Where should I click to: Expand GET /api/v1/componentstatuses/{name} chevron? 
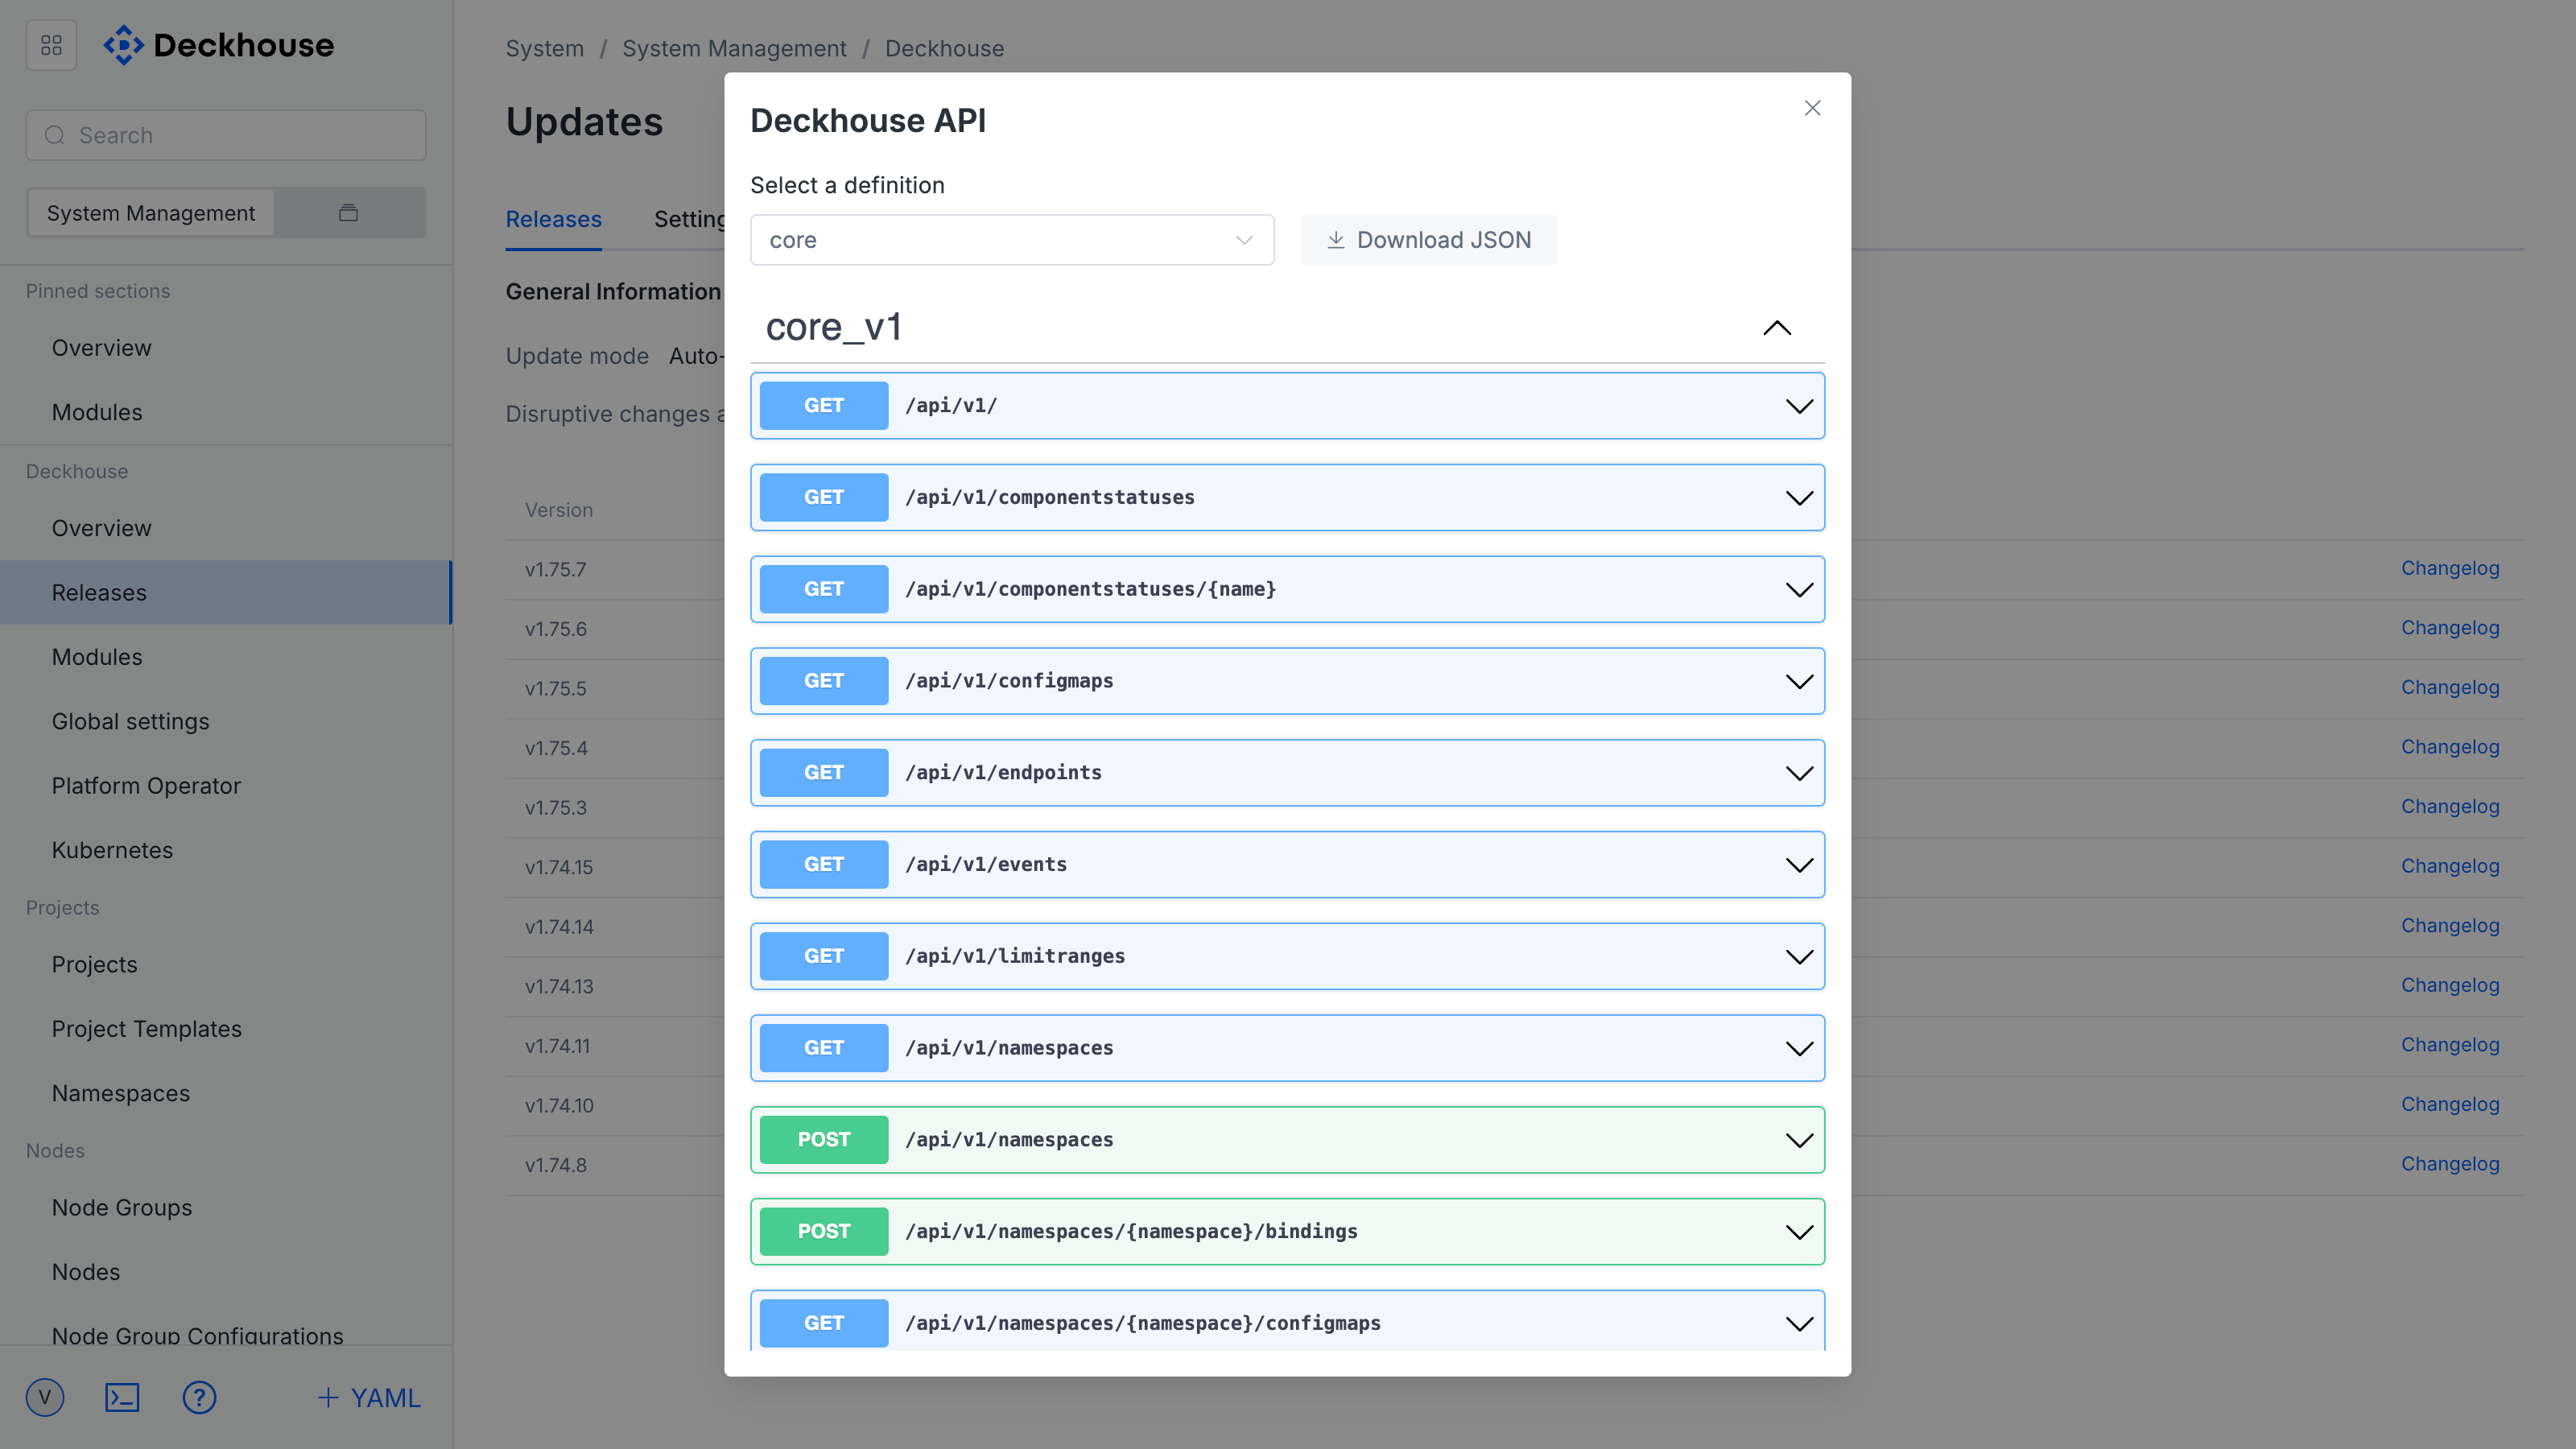[1799, 590]
